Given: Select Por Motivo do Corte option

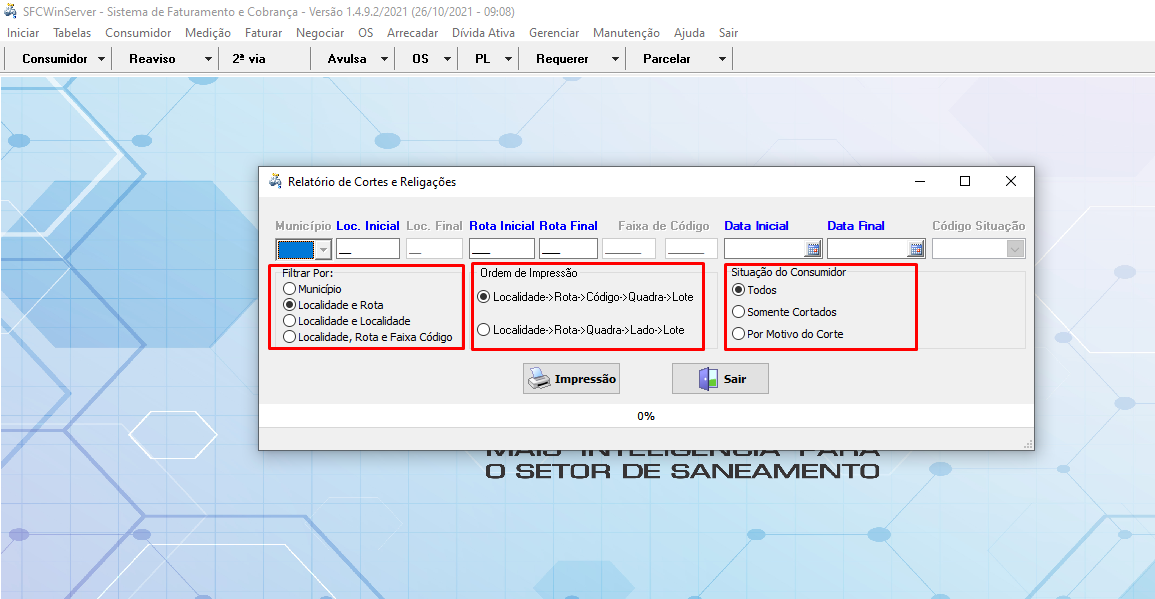Looking at the screenshot, I should tap(739, 334).
